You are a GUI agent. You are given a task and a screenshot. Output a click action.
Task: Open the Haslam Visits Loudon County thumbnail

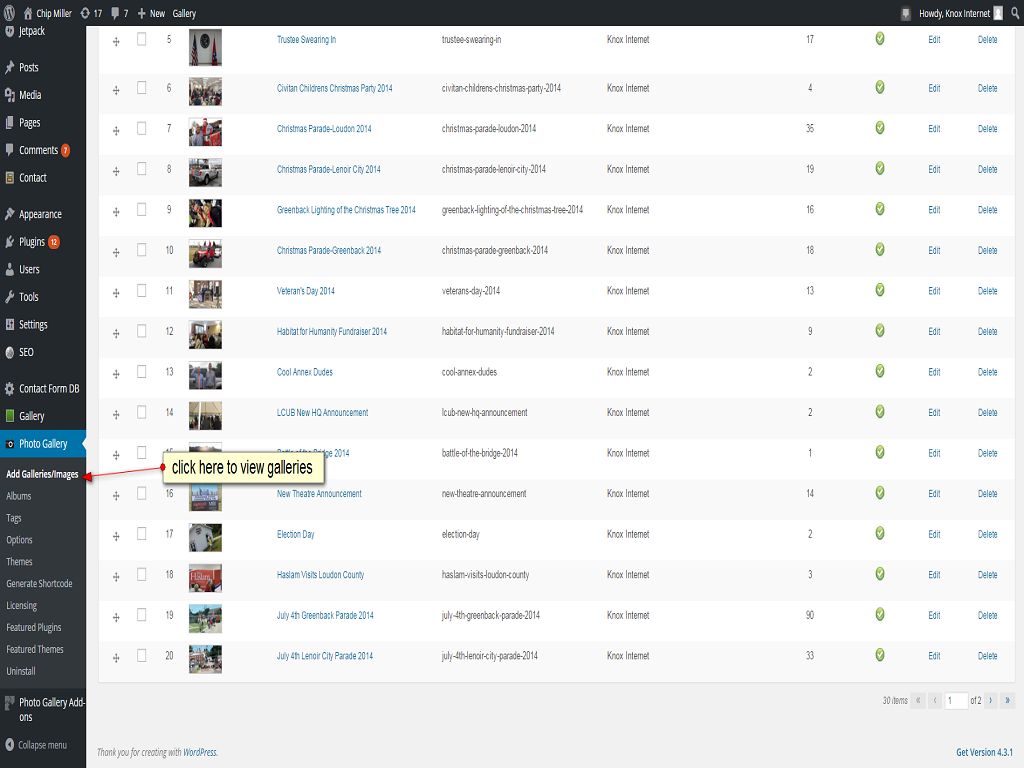click(205, 578)
